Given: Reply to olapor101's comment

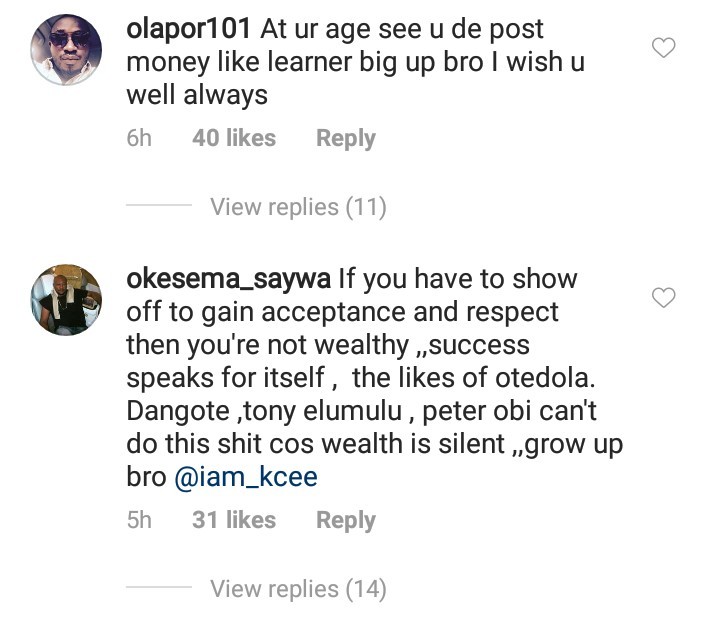Looking at the screenshot, I should pos(345,139).
